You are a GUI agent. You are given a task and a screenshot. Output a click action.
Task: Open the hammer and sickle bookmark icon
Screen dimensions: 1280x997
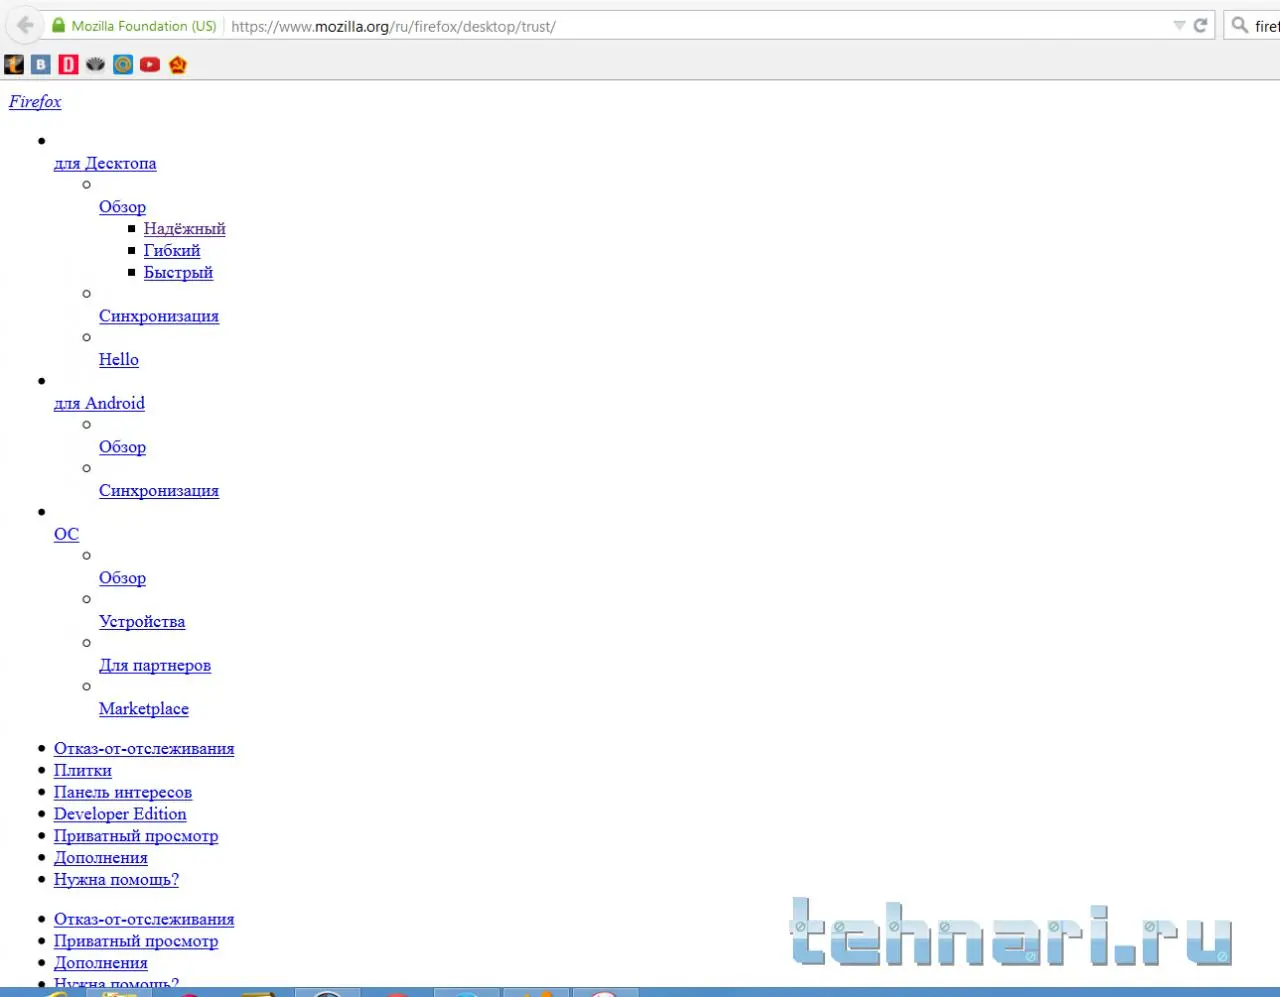point(178,65)
